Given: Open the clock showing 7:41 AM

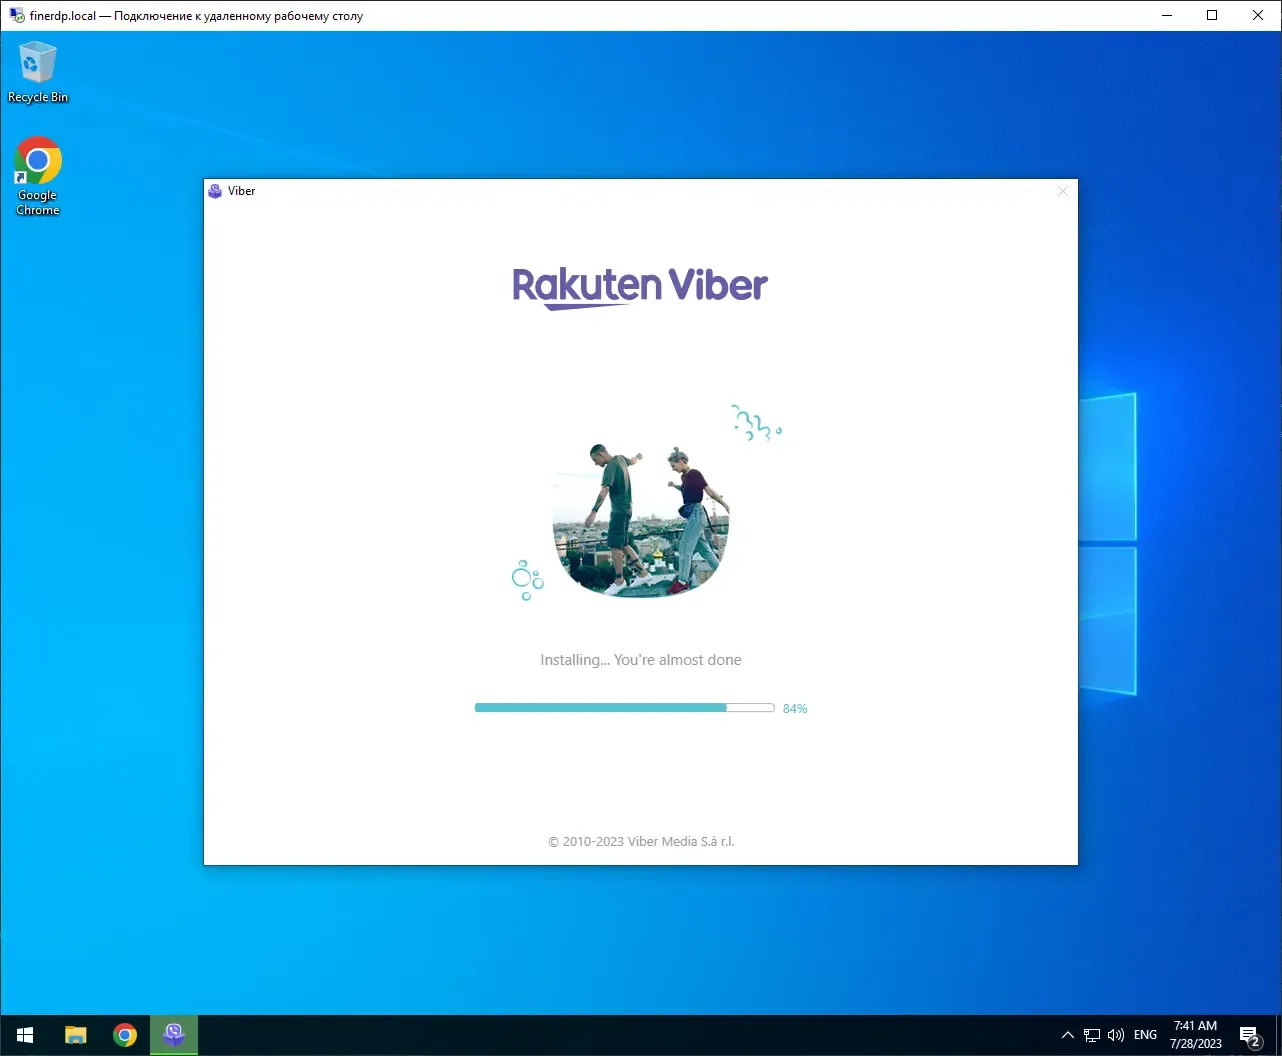Looking at the screenshot, I should (x=1195, y=1035).
